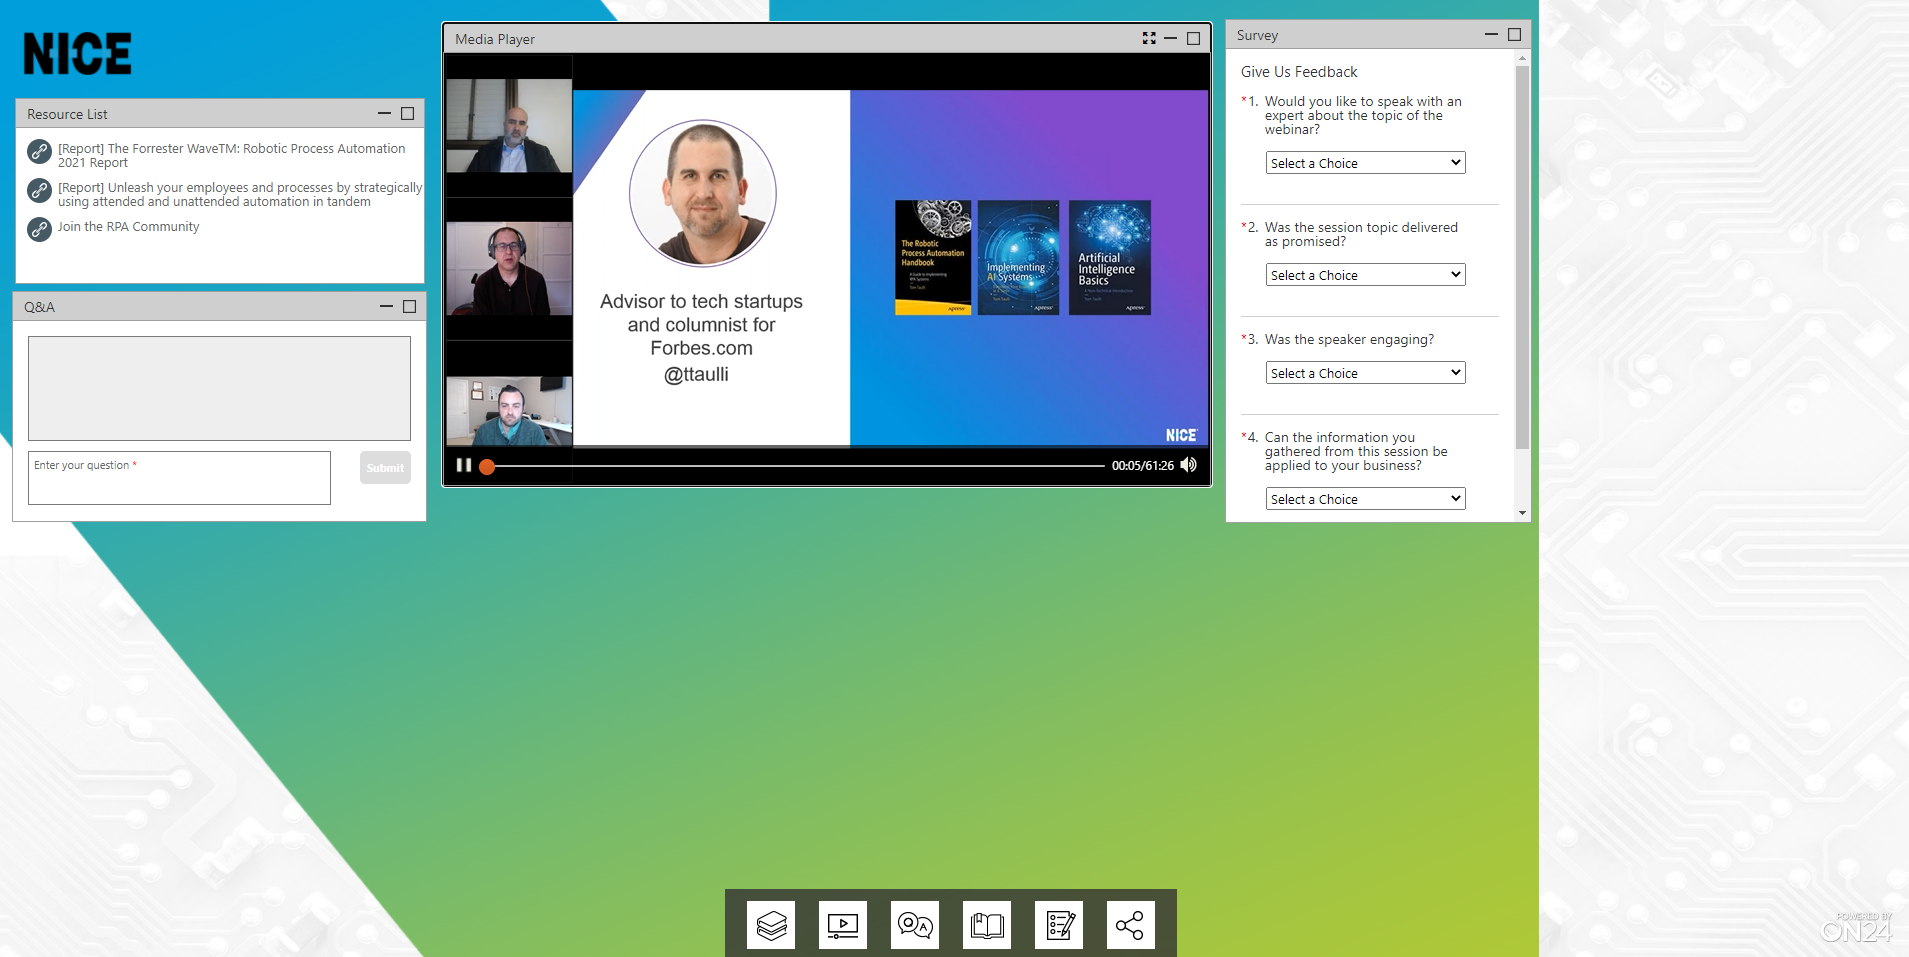1909x957 pixels.
Task: Click the Enter your question field
Action: tap(179, 478)
